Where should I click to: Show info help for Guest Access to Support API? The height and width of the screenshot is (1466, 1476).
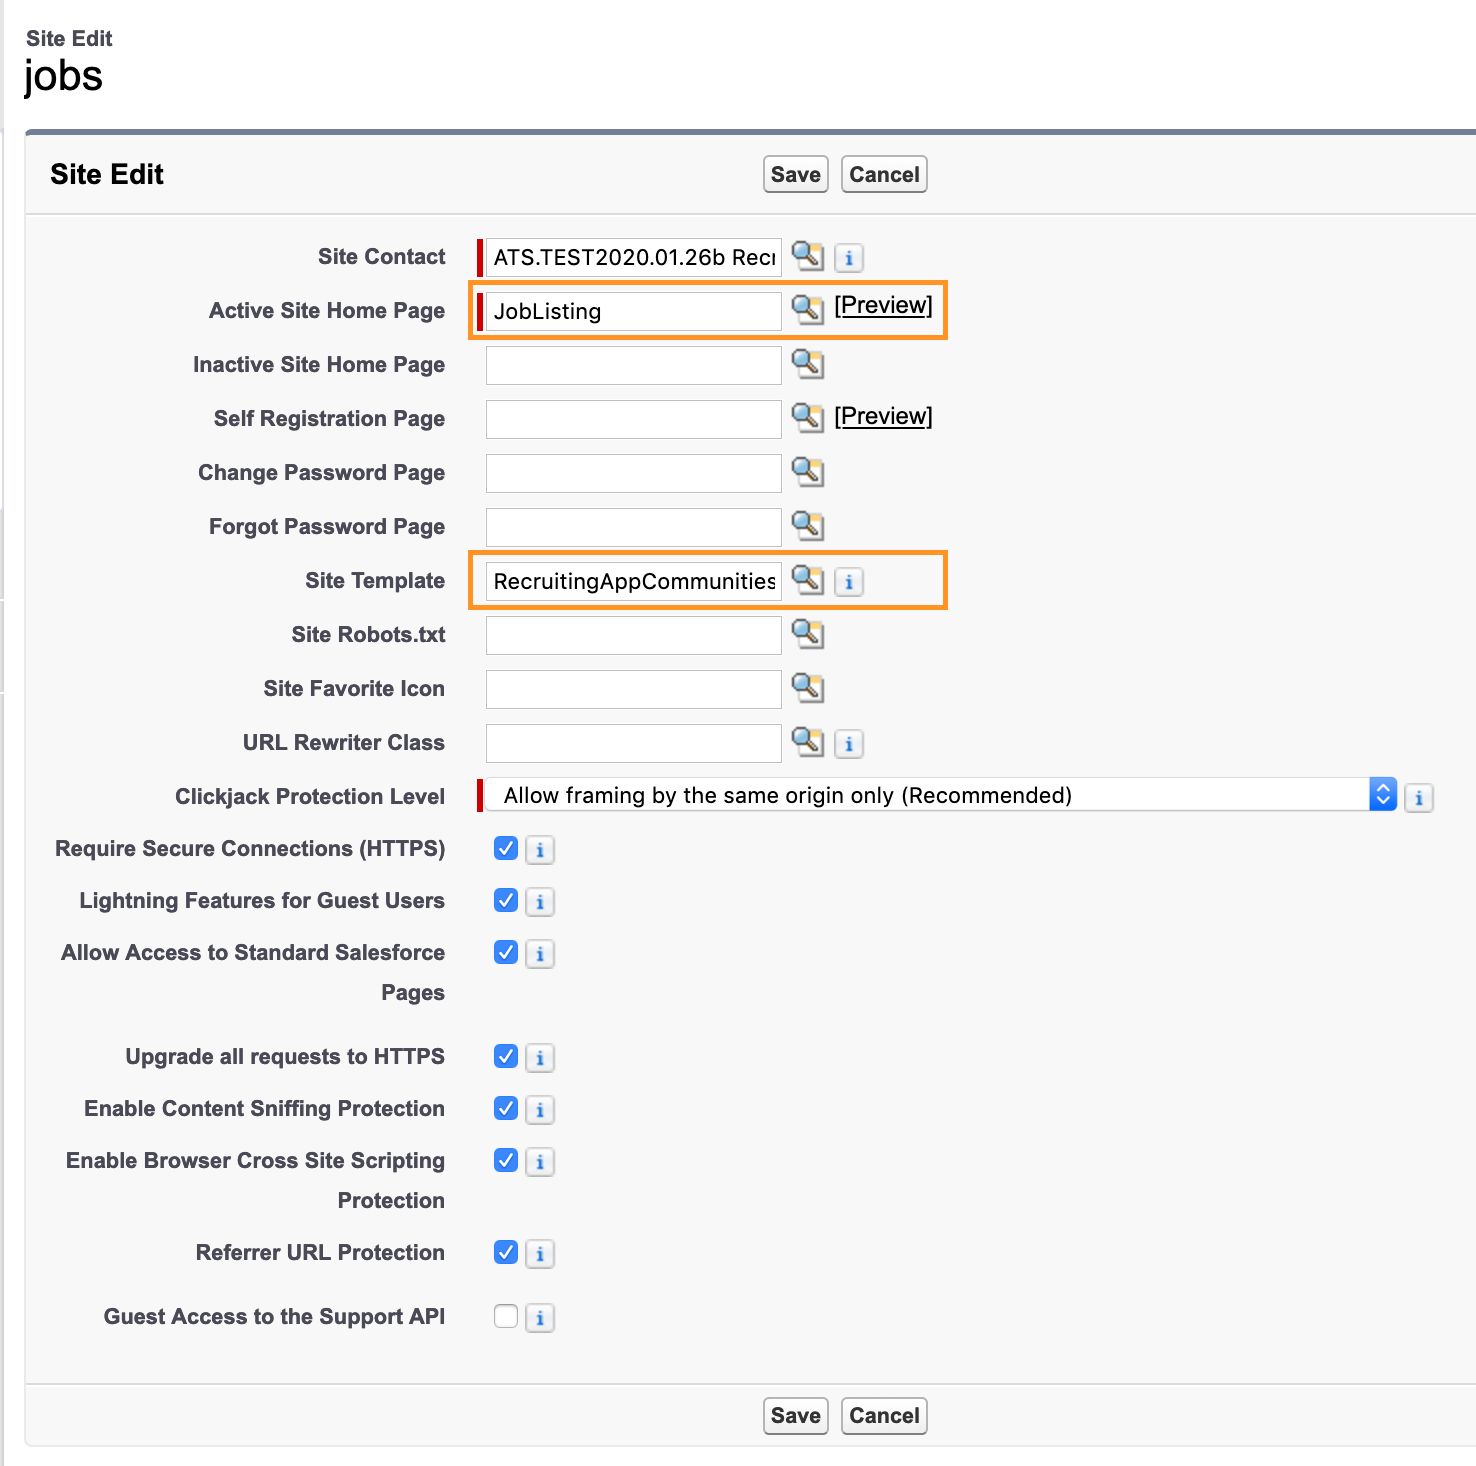pyautogui.click(x=540, y=1318)
